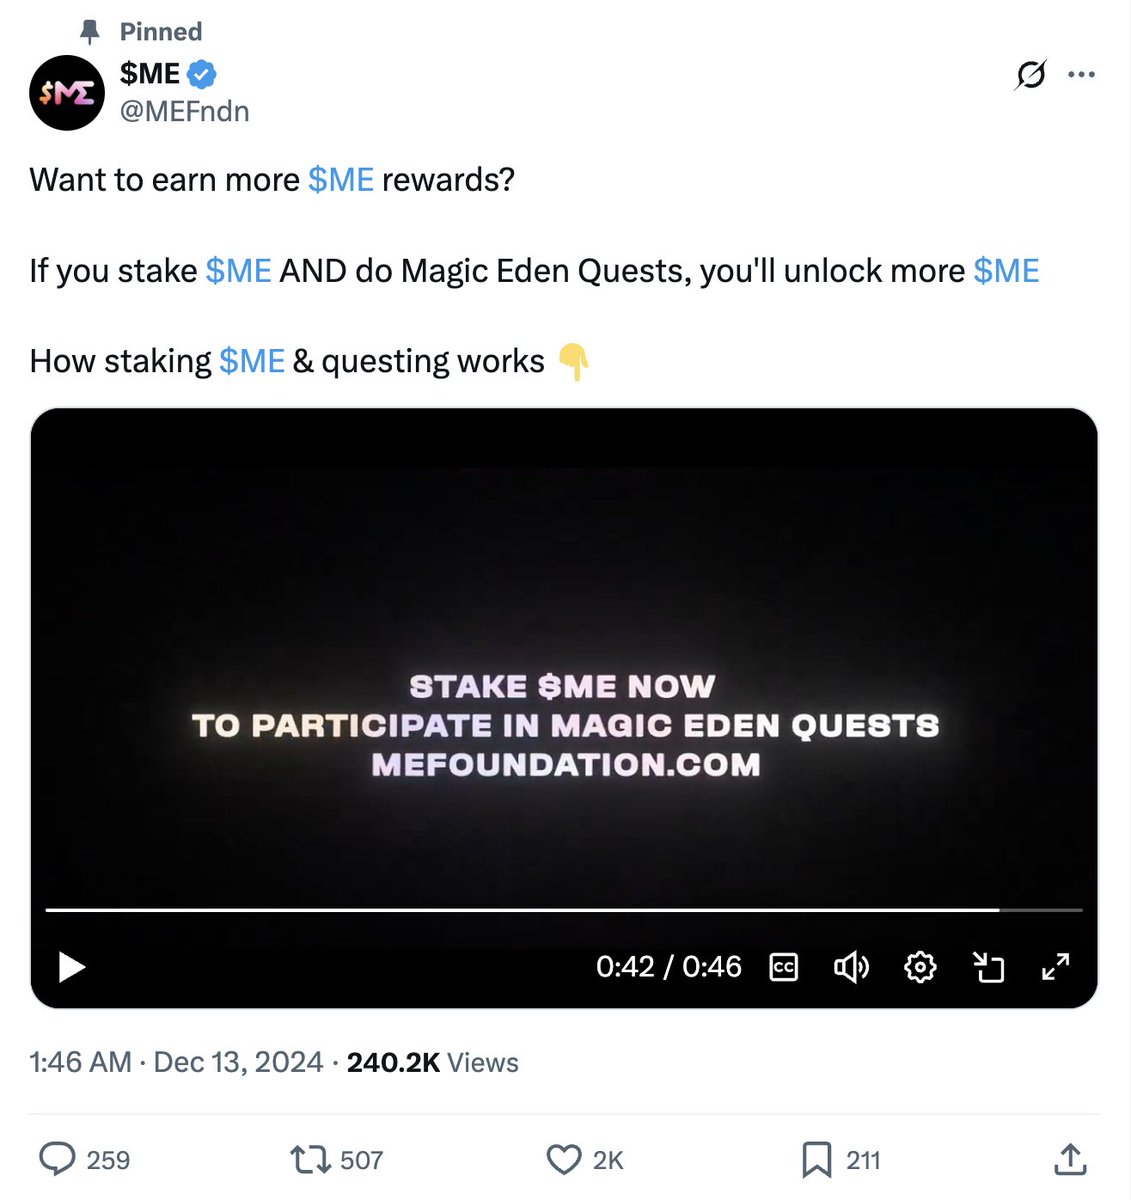Bookmark this post

point(816,1159)
